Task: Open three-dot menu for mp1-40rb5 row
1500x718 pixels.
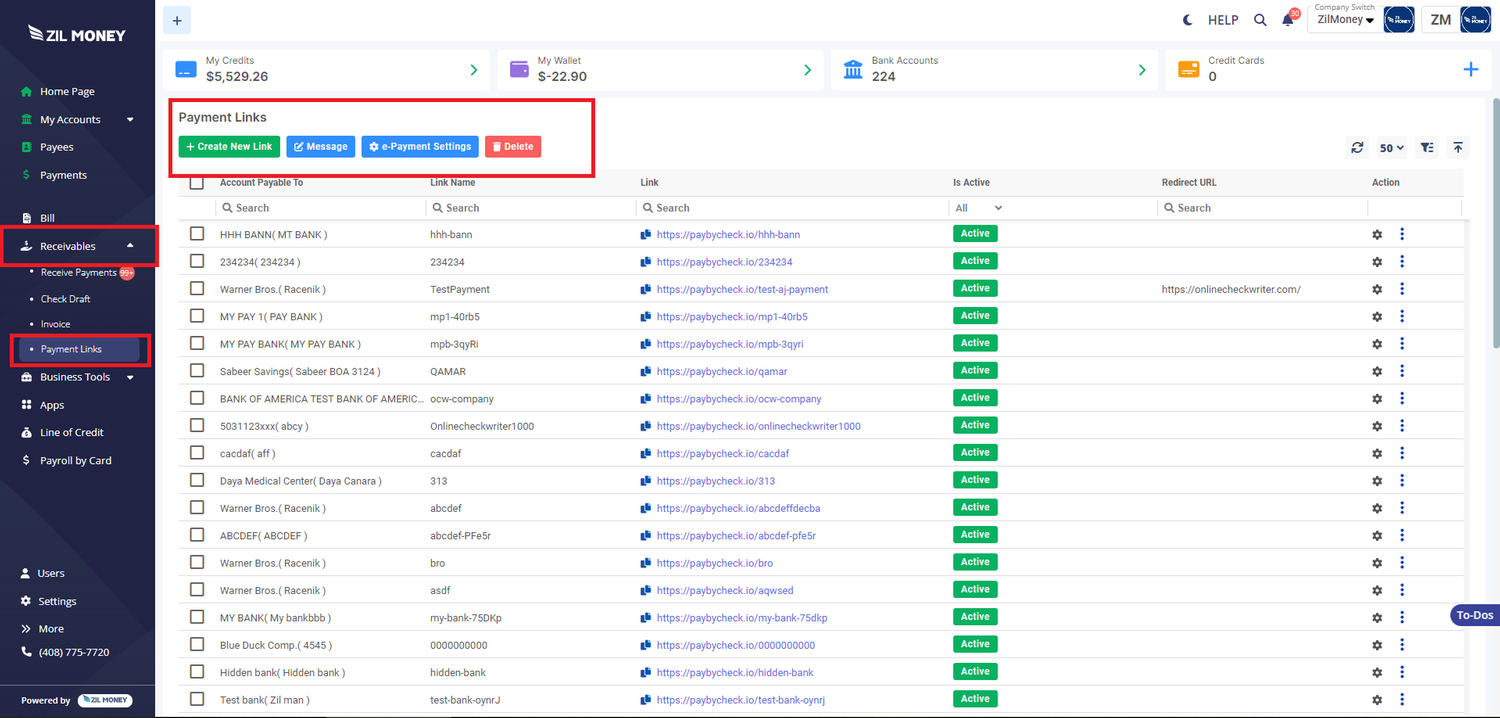Action: (x=1402, y=316)
